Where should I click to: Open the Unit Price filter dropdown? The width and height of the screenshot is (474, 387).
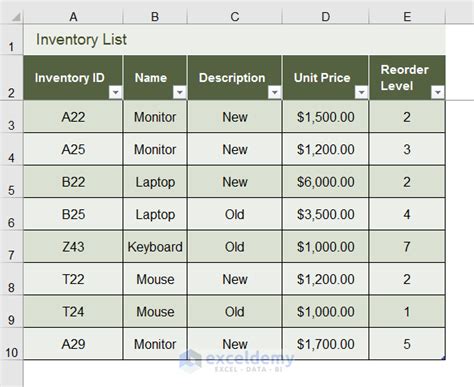point(361,92)
